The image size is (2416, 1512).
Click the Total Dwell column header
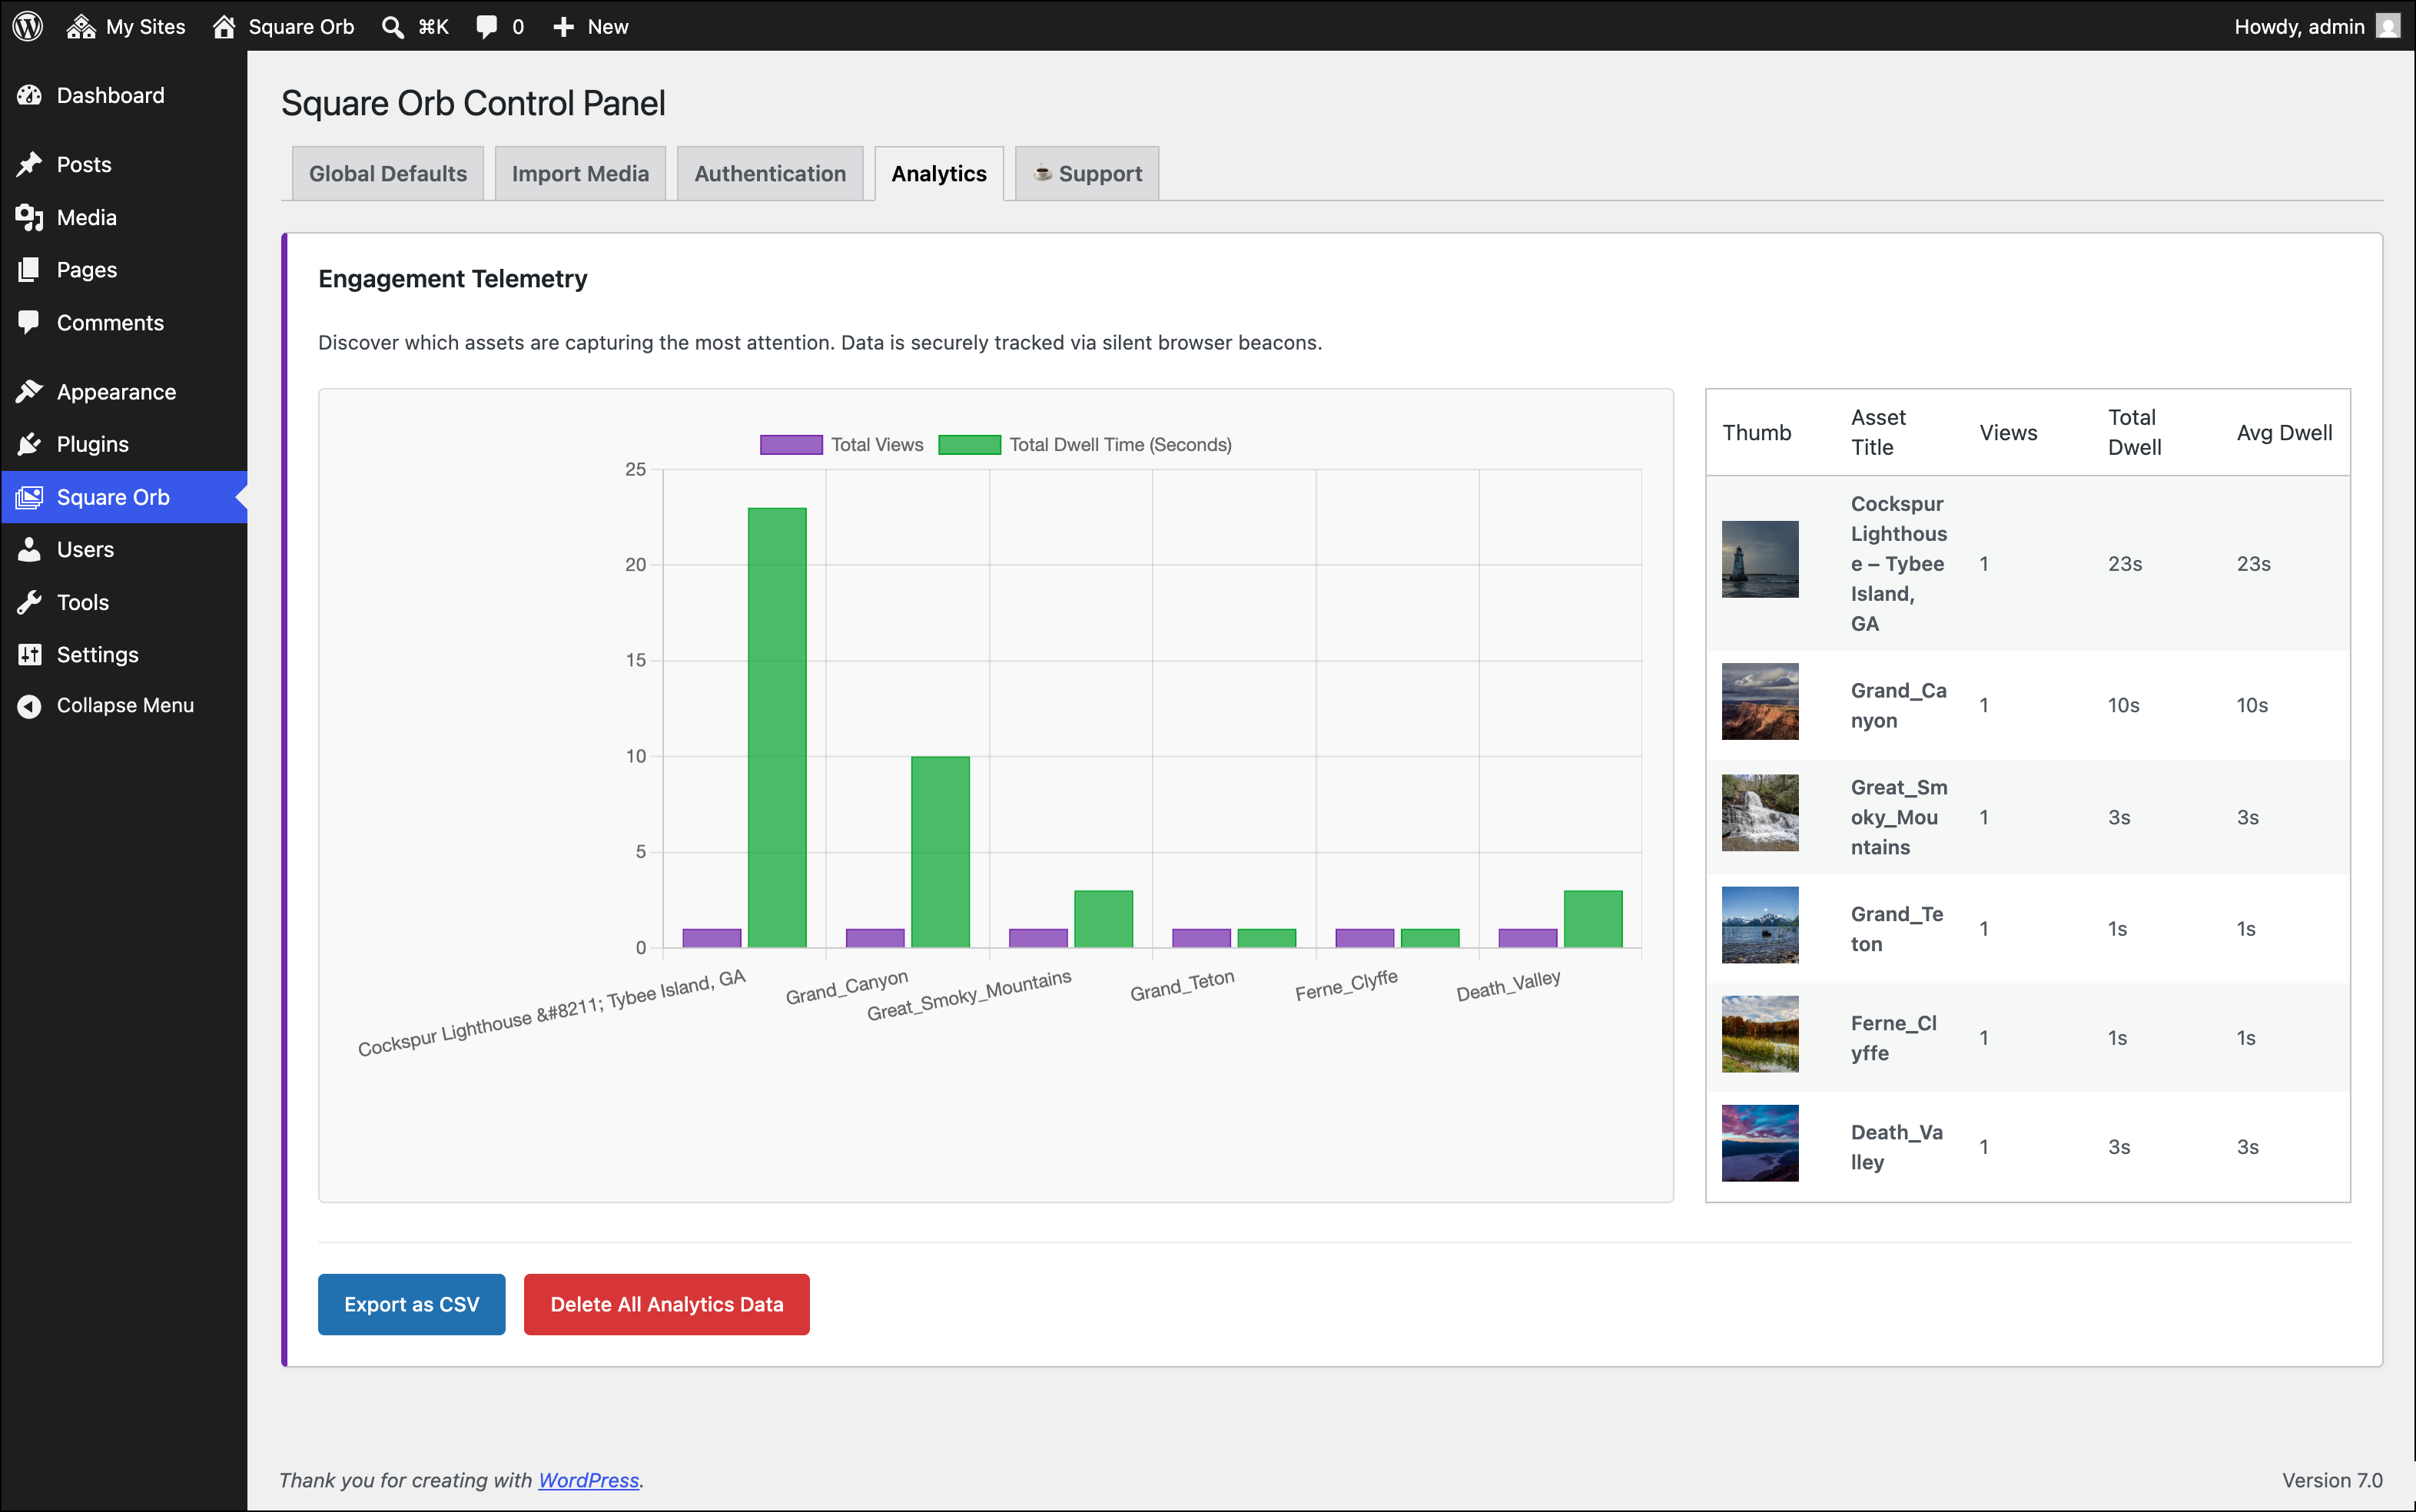point(2134,432)
